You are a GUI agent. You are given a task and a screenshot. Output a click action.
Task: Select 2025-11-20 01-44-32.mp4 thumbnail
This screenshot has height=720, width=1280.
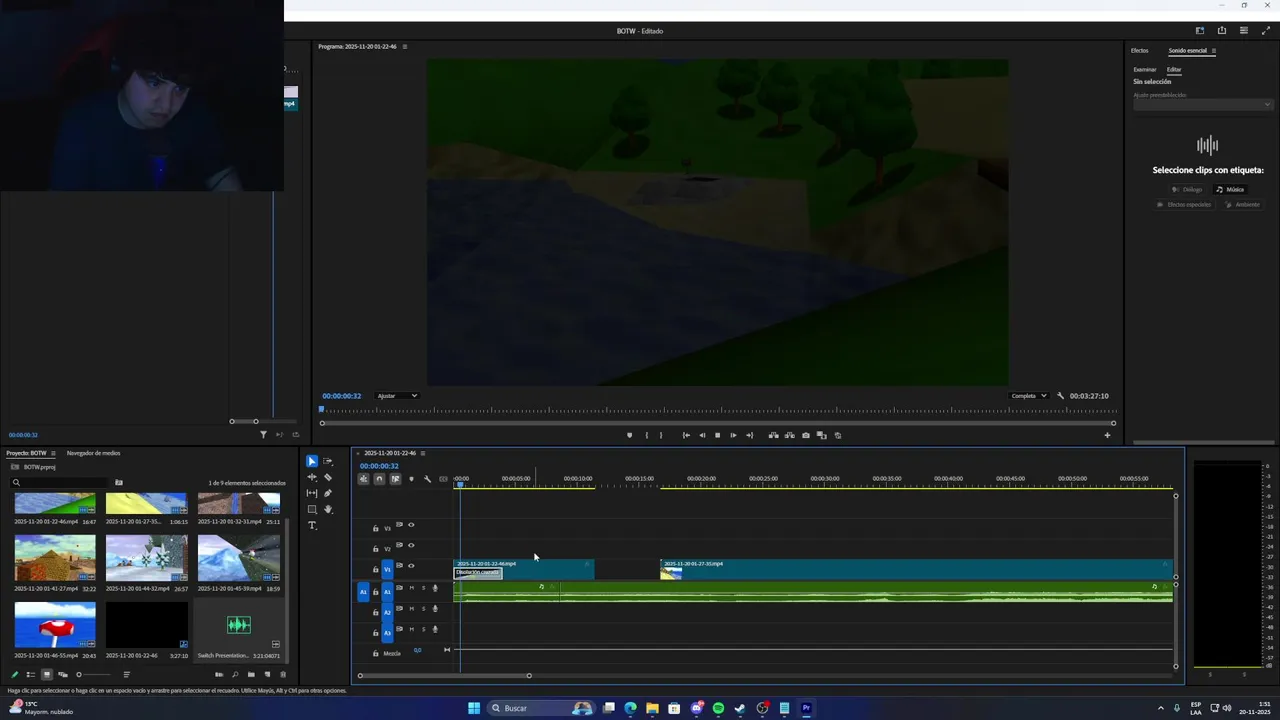[x=147, y=558]
